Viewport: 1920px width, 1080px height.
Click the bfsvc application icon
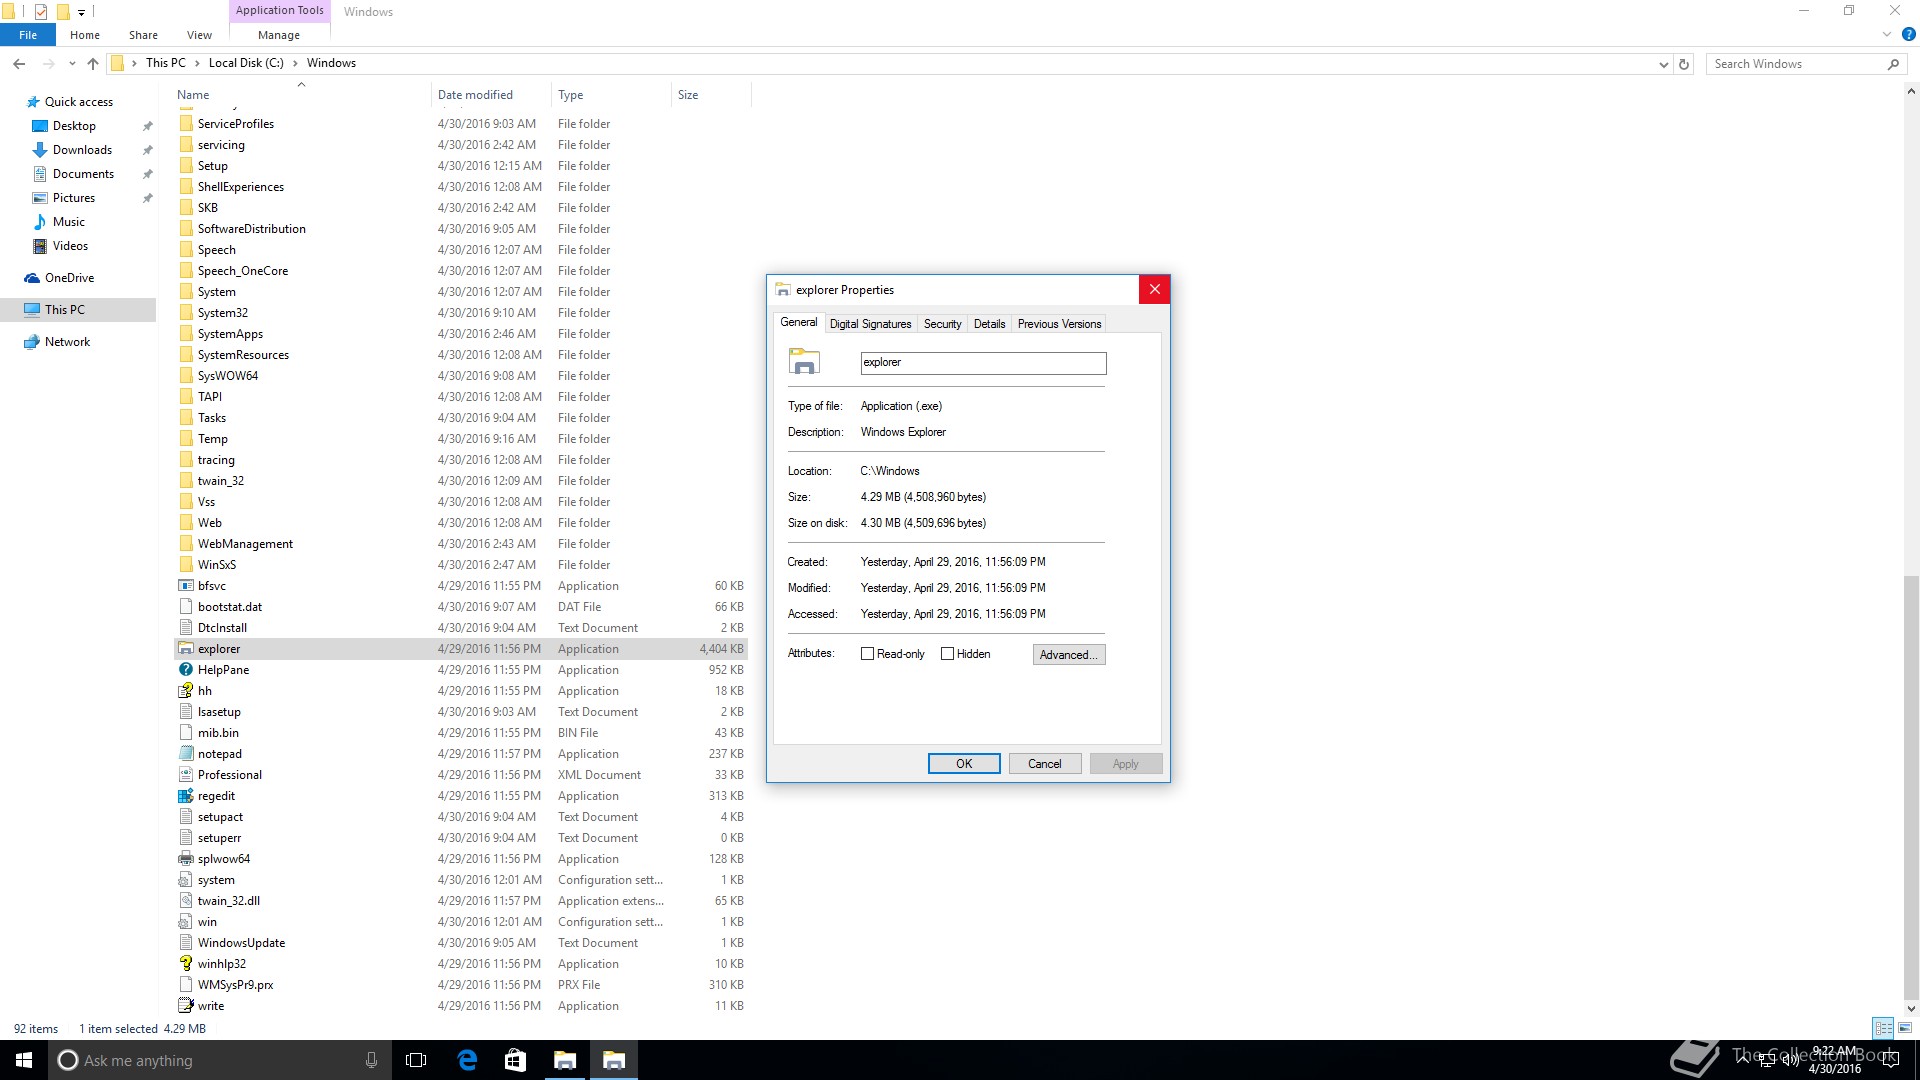[x=185, y=586]
